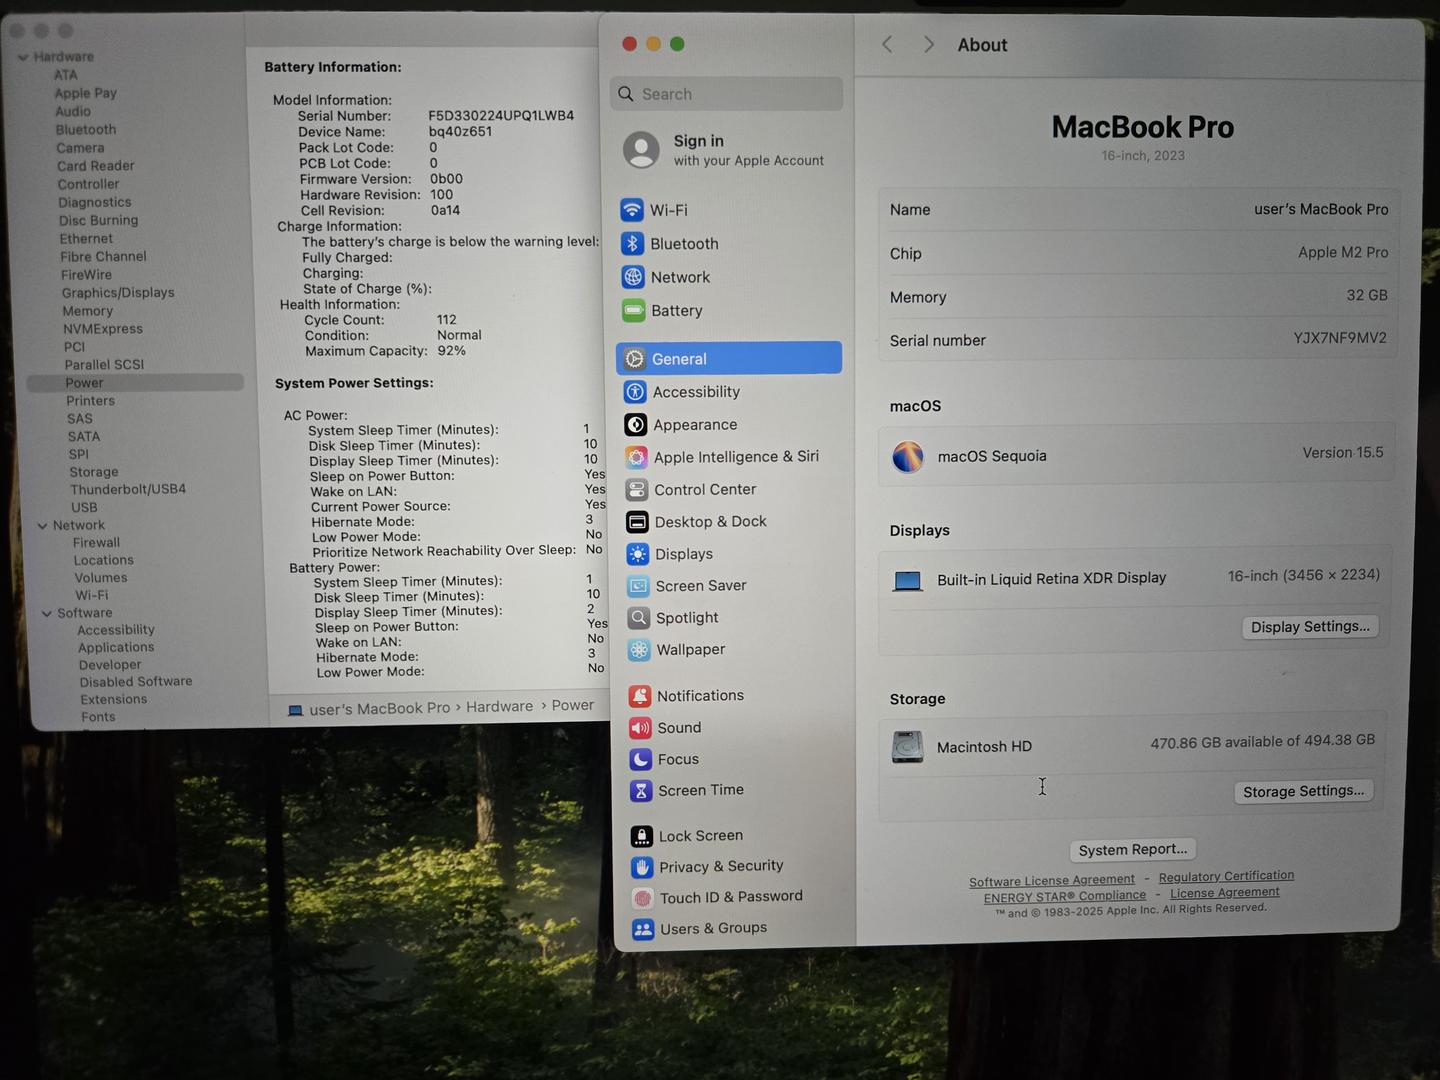
Task: Open Storage Settings button
Action: tap(1303, 791)
